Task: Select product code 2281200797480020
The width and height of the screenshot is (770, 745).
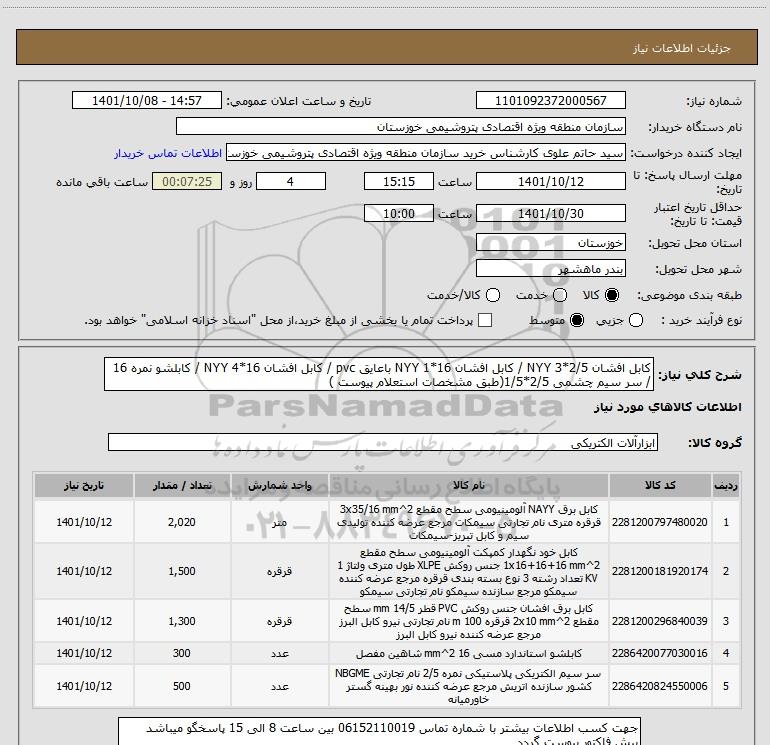Action: 660,522
